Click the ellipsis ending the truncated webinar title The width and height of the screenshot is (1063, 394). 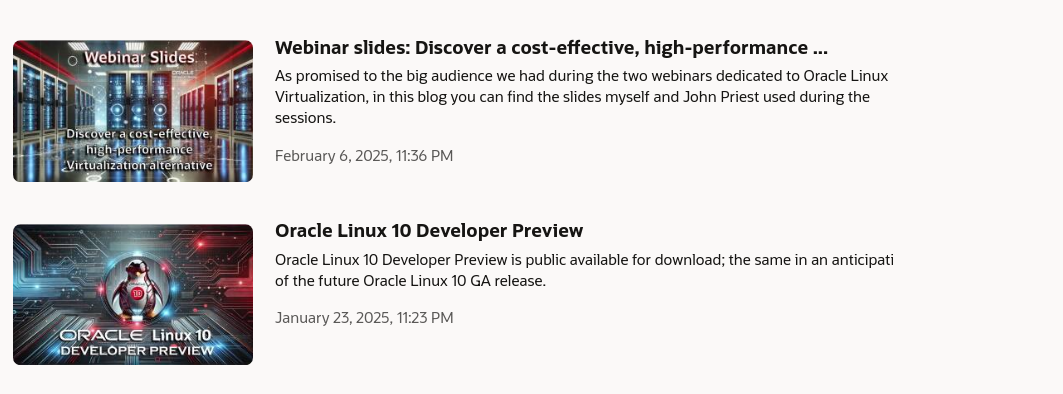[x=820, y=49]
